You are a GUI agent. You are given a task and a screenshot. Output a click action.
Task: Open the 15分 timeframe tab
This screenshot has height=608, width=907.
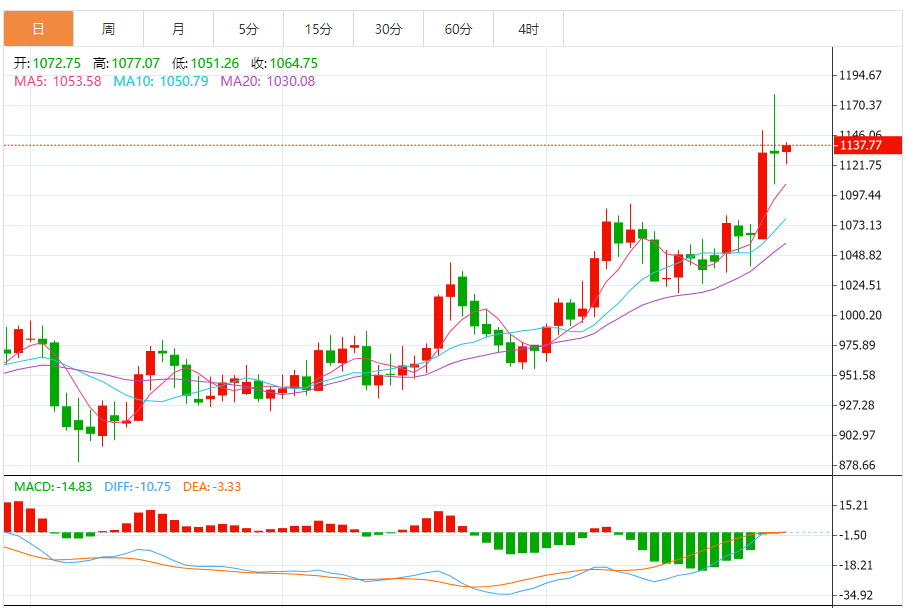click(319, 28)
